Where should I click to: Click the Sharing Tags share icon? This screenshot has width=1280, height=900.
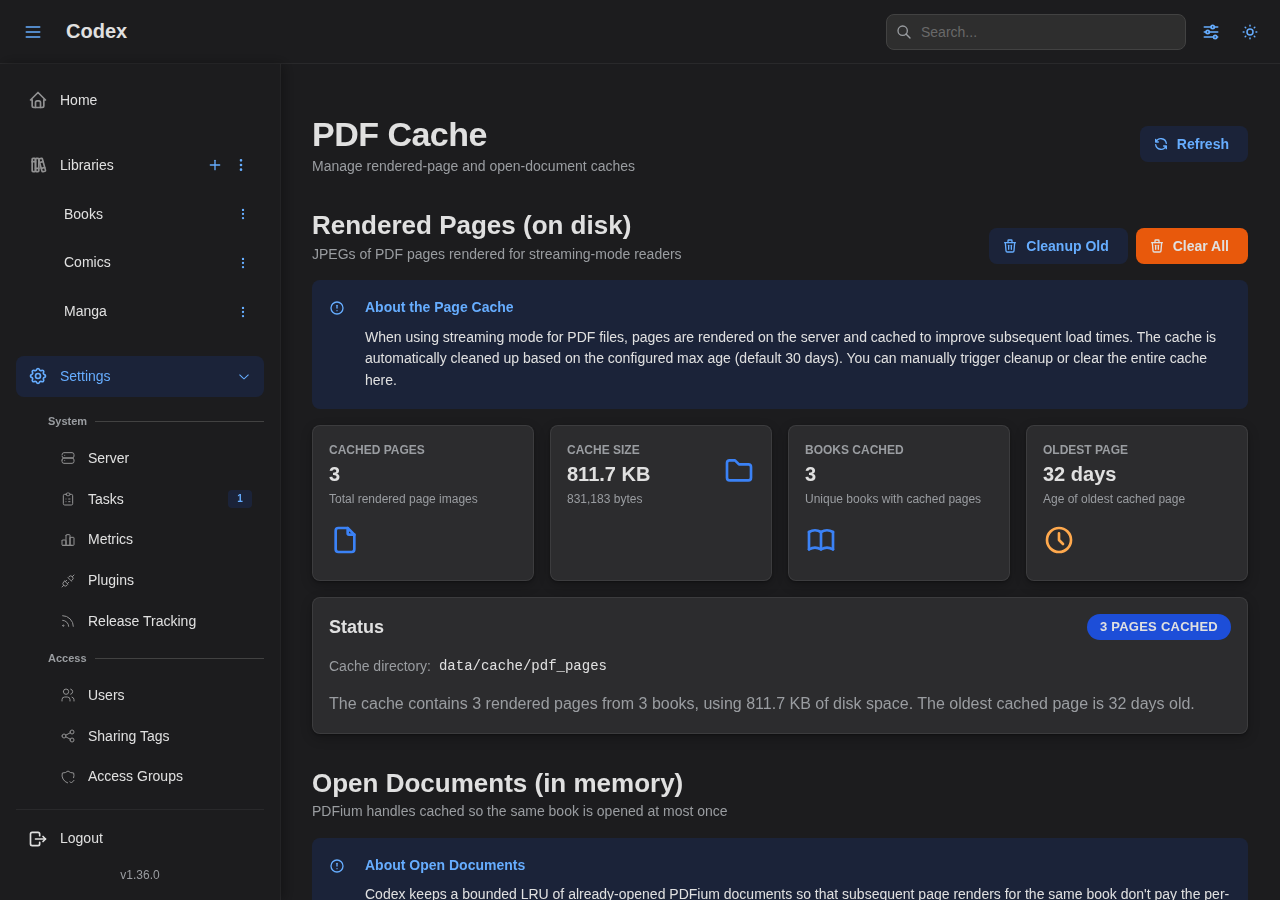coord(68,736)
